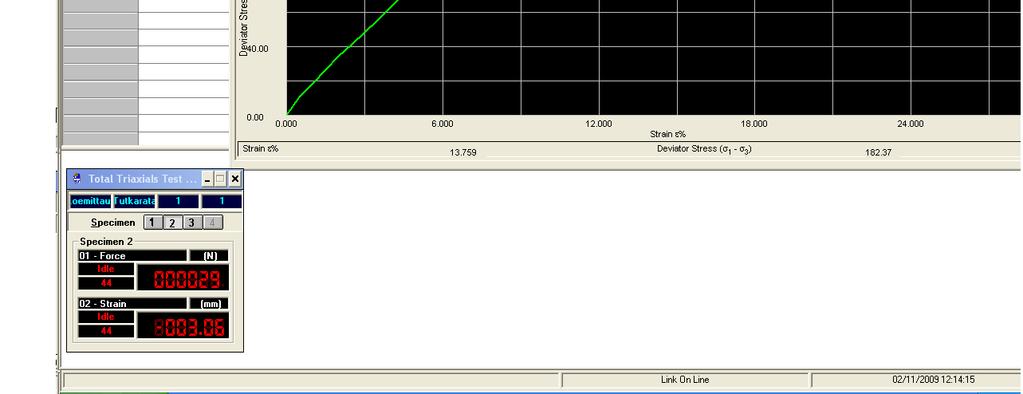Select Specimen 1 button
This screenshot has height=394, width=1023.
click(152, 222)
